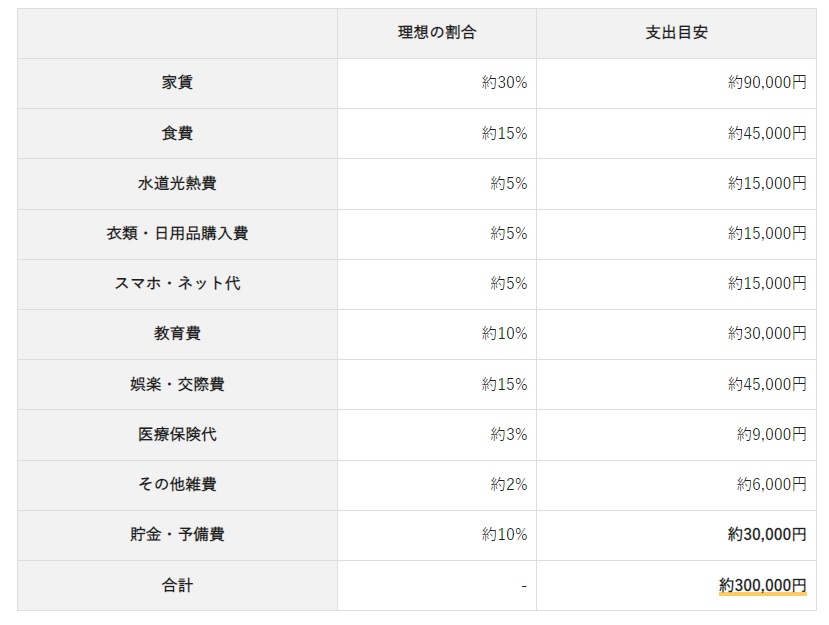Click the underlined 約300,000円 total amount

tap(762, 585)
